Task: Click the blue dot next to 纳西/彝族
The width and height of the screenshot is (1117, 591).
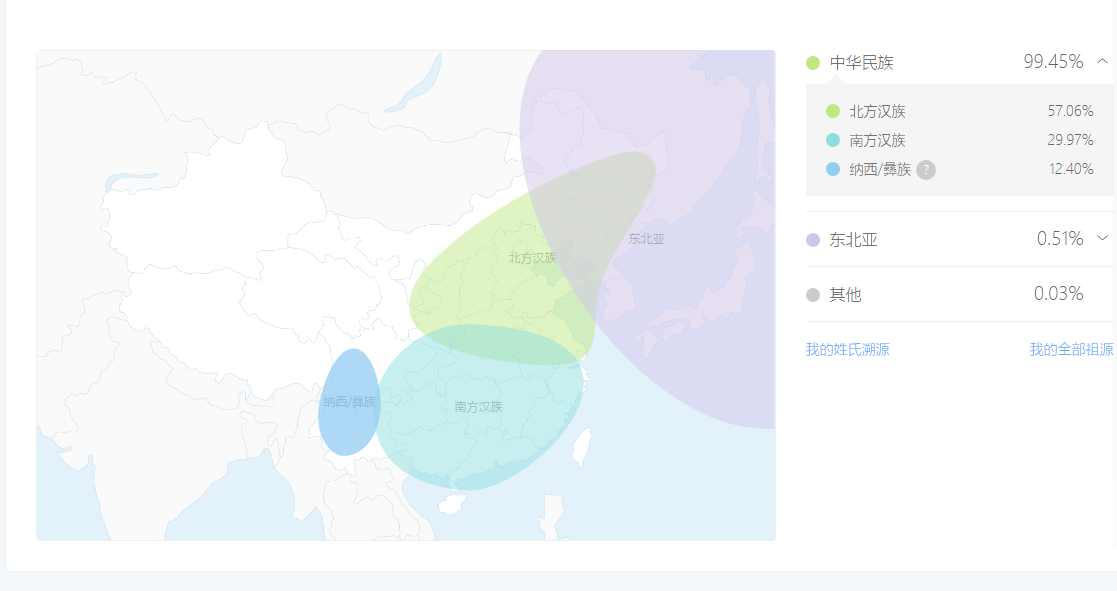Action: (833, 169)
